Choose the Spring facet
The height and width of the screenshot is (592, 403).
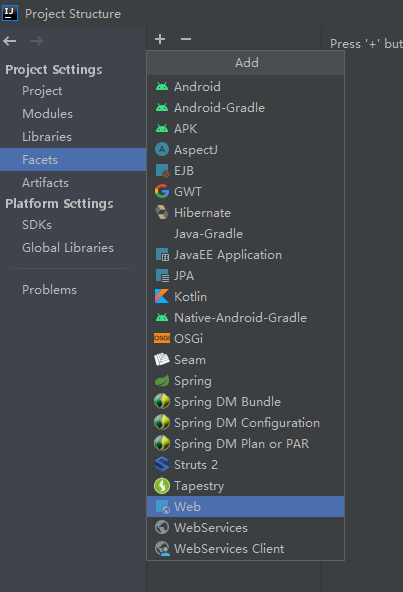(x=246, y=381)
